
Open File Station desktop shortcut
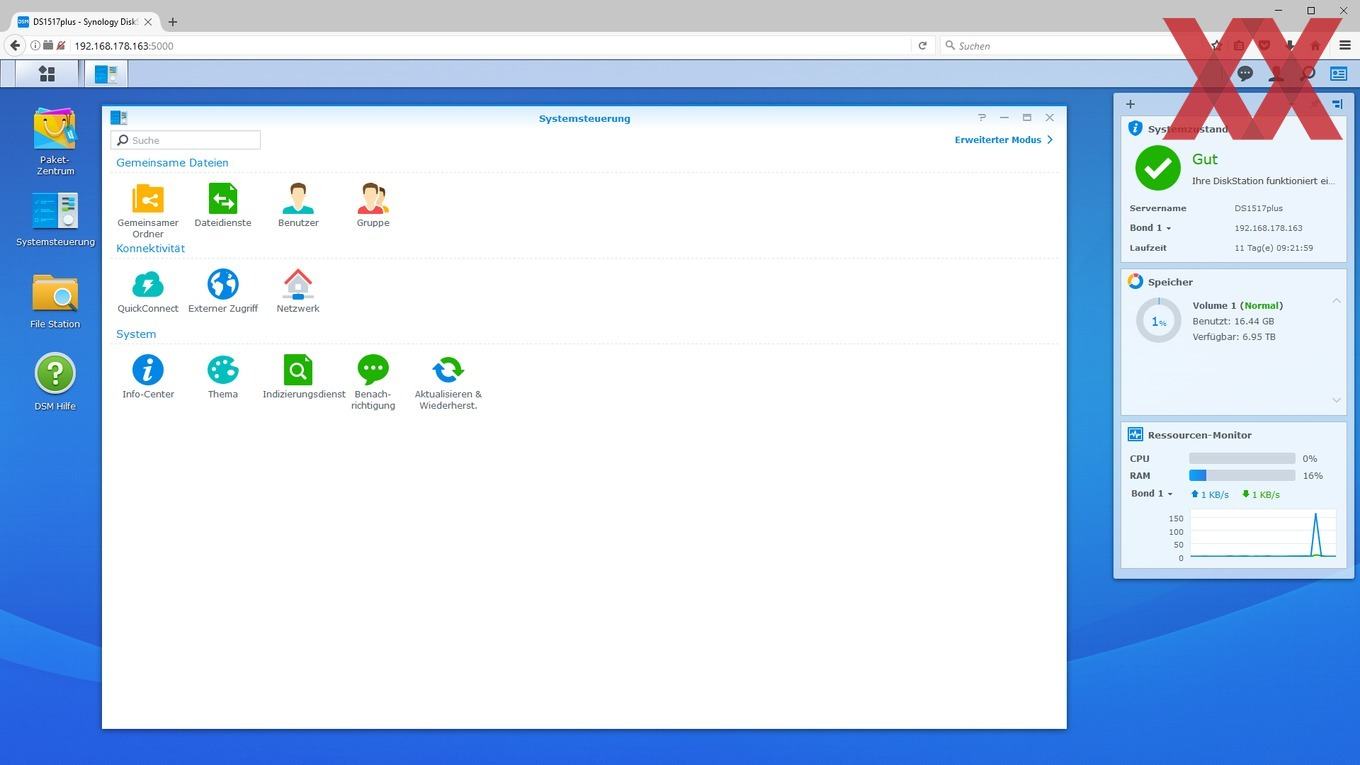[55, 301]
